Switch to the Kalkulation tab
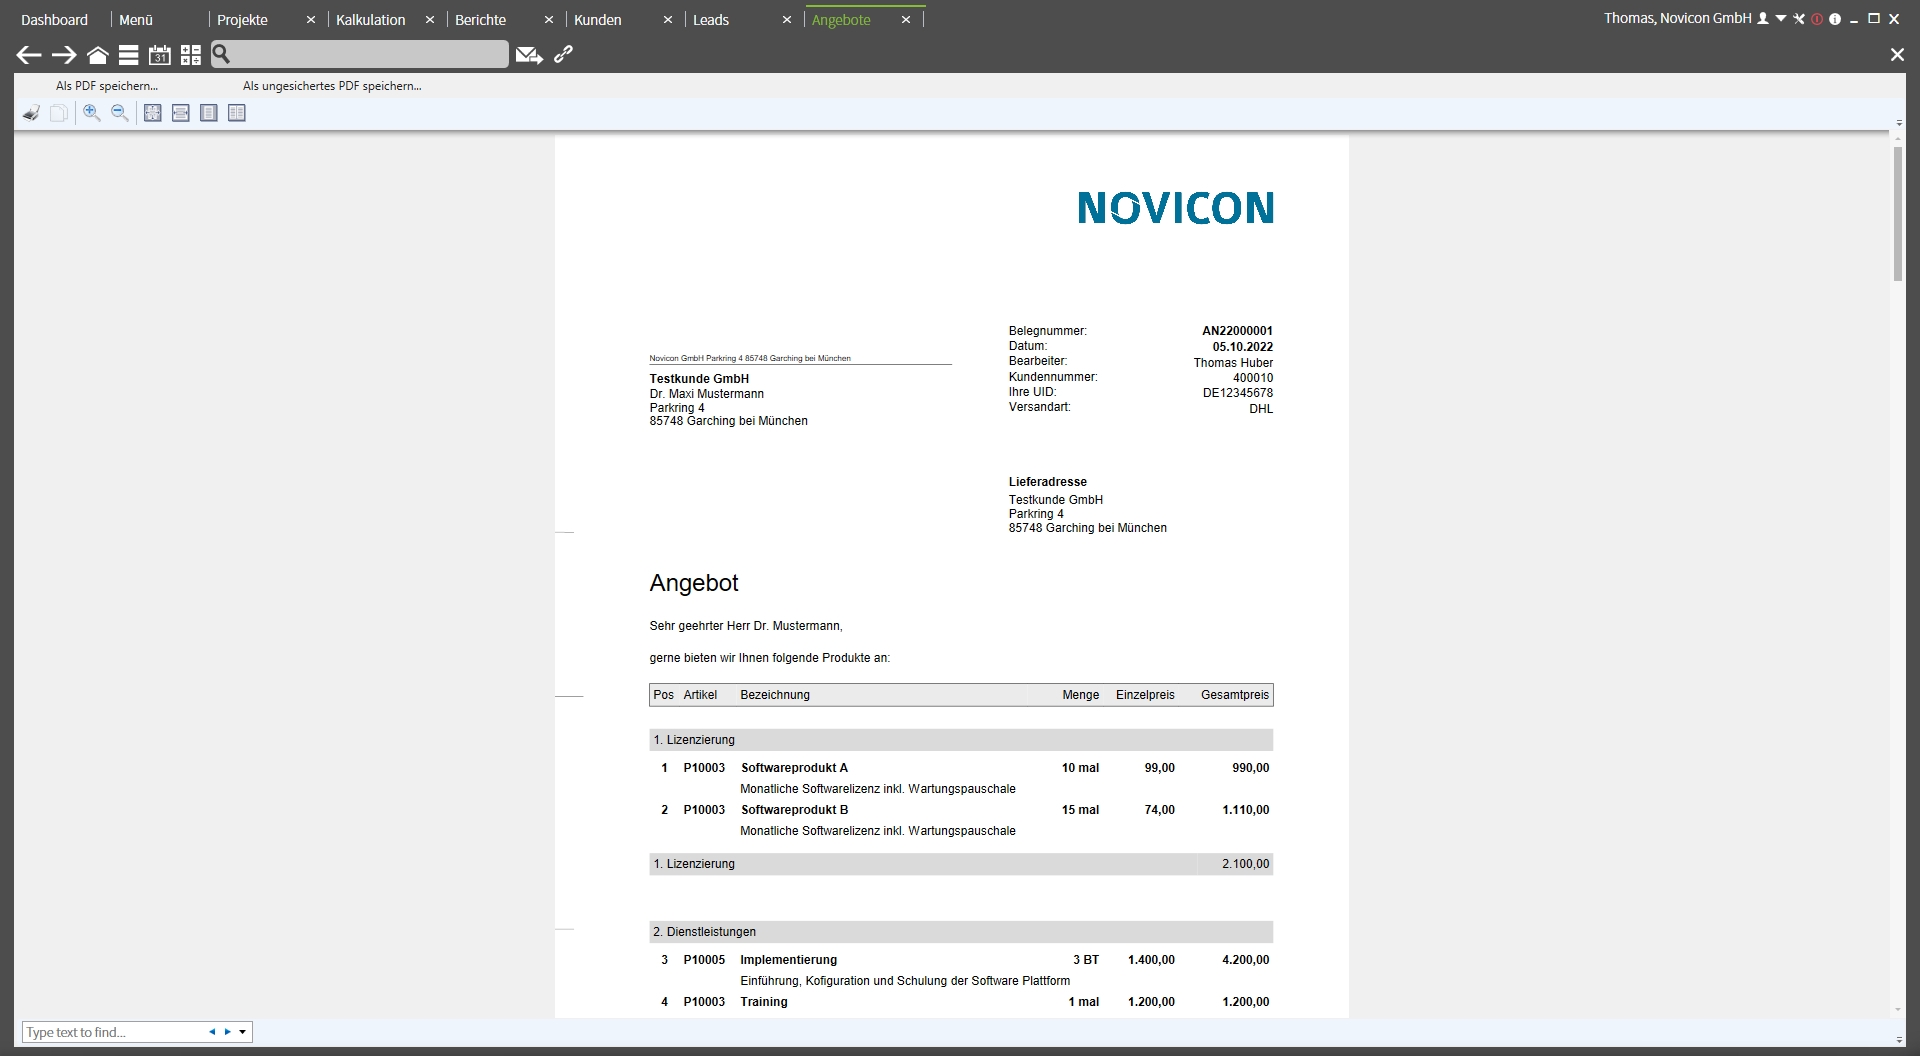Viewport: 1920px width, 1056px height. click(371, 20)
